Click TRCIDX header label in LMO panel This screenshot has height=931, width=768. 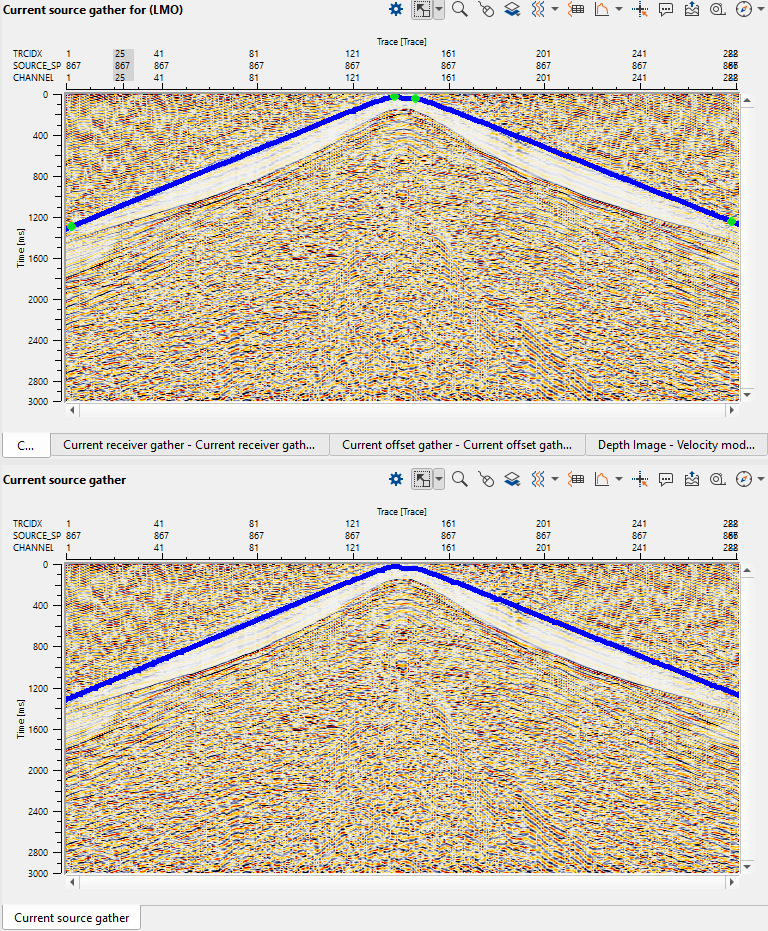pos(27,53)
